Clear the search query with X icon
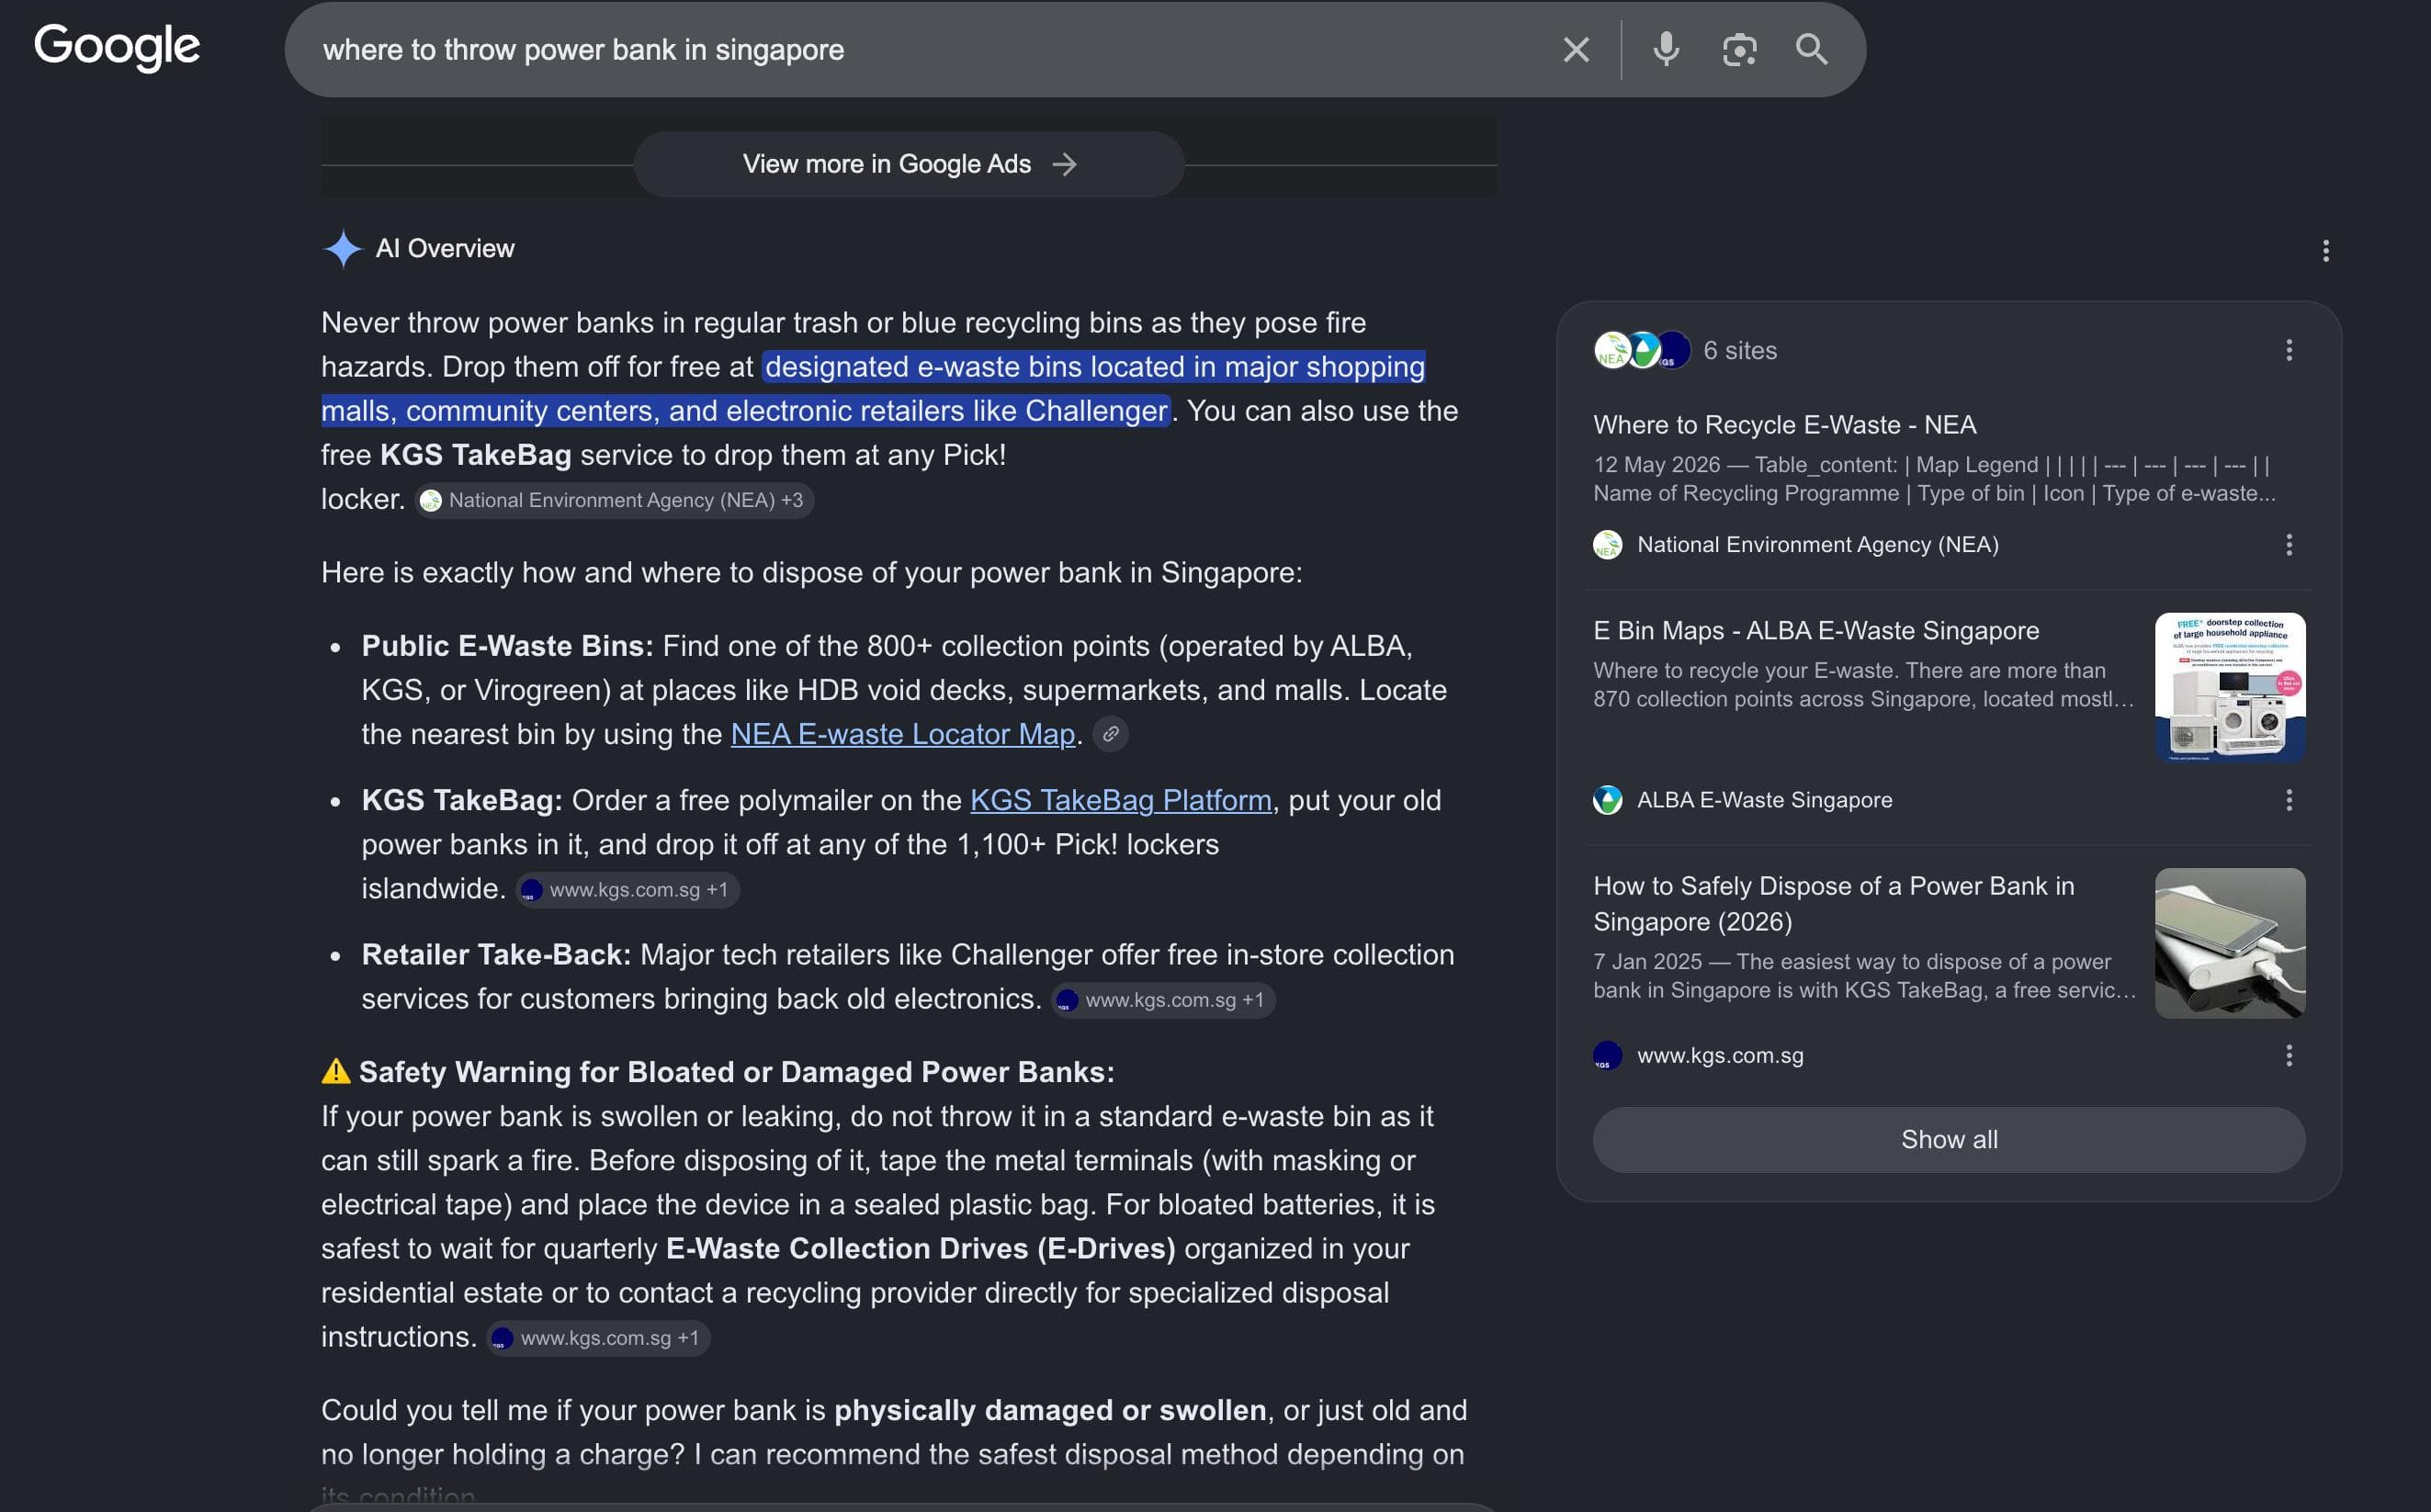The image size is (2431, 1512). click(1576, 49)
